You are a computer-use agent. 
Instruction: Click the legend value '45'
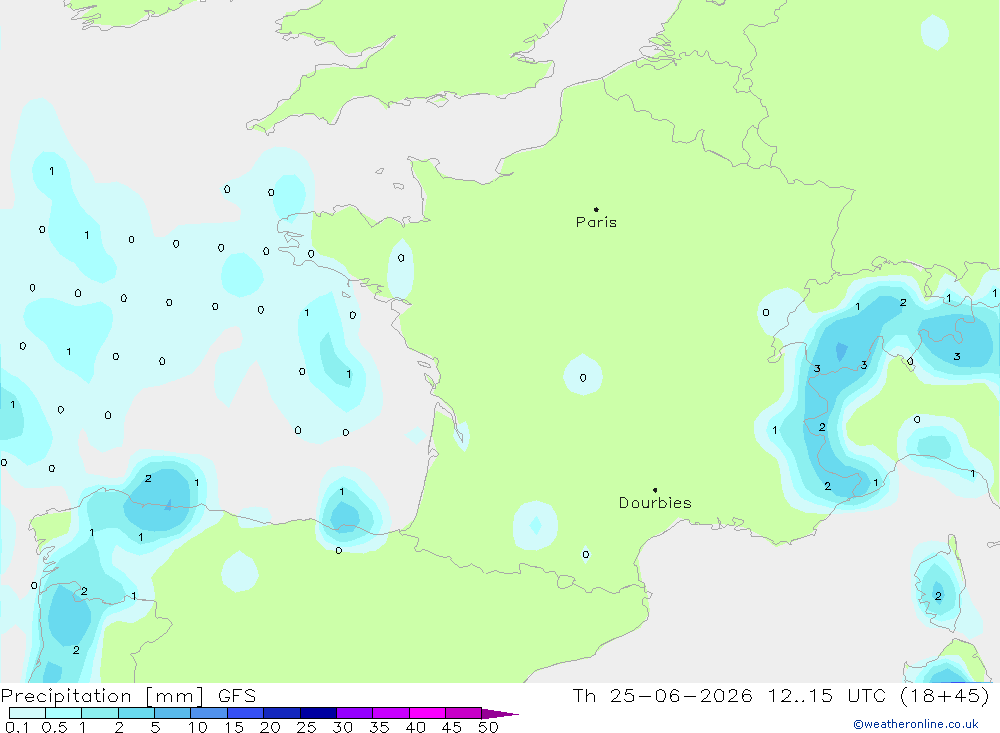pyautogui.click(x=452, y=727)
